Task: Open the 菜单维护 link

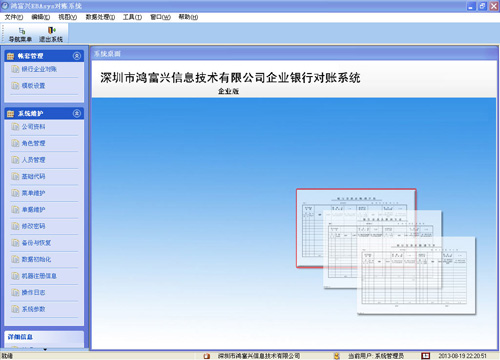Action: tap(33, 193)
